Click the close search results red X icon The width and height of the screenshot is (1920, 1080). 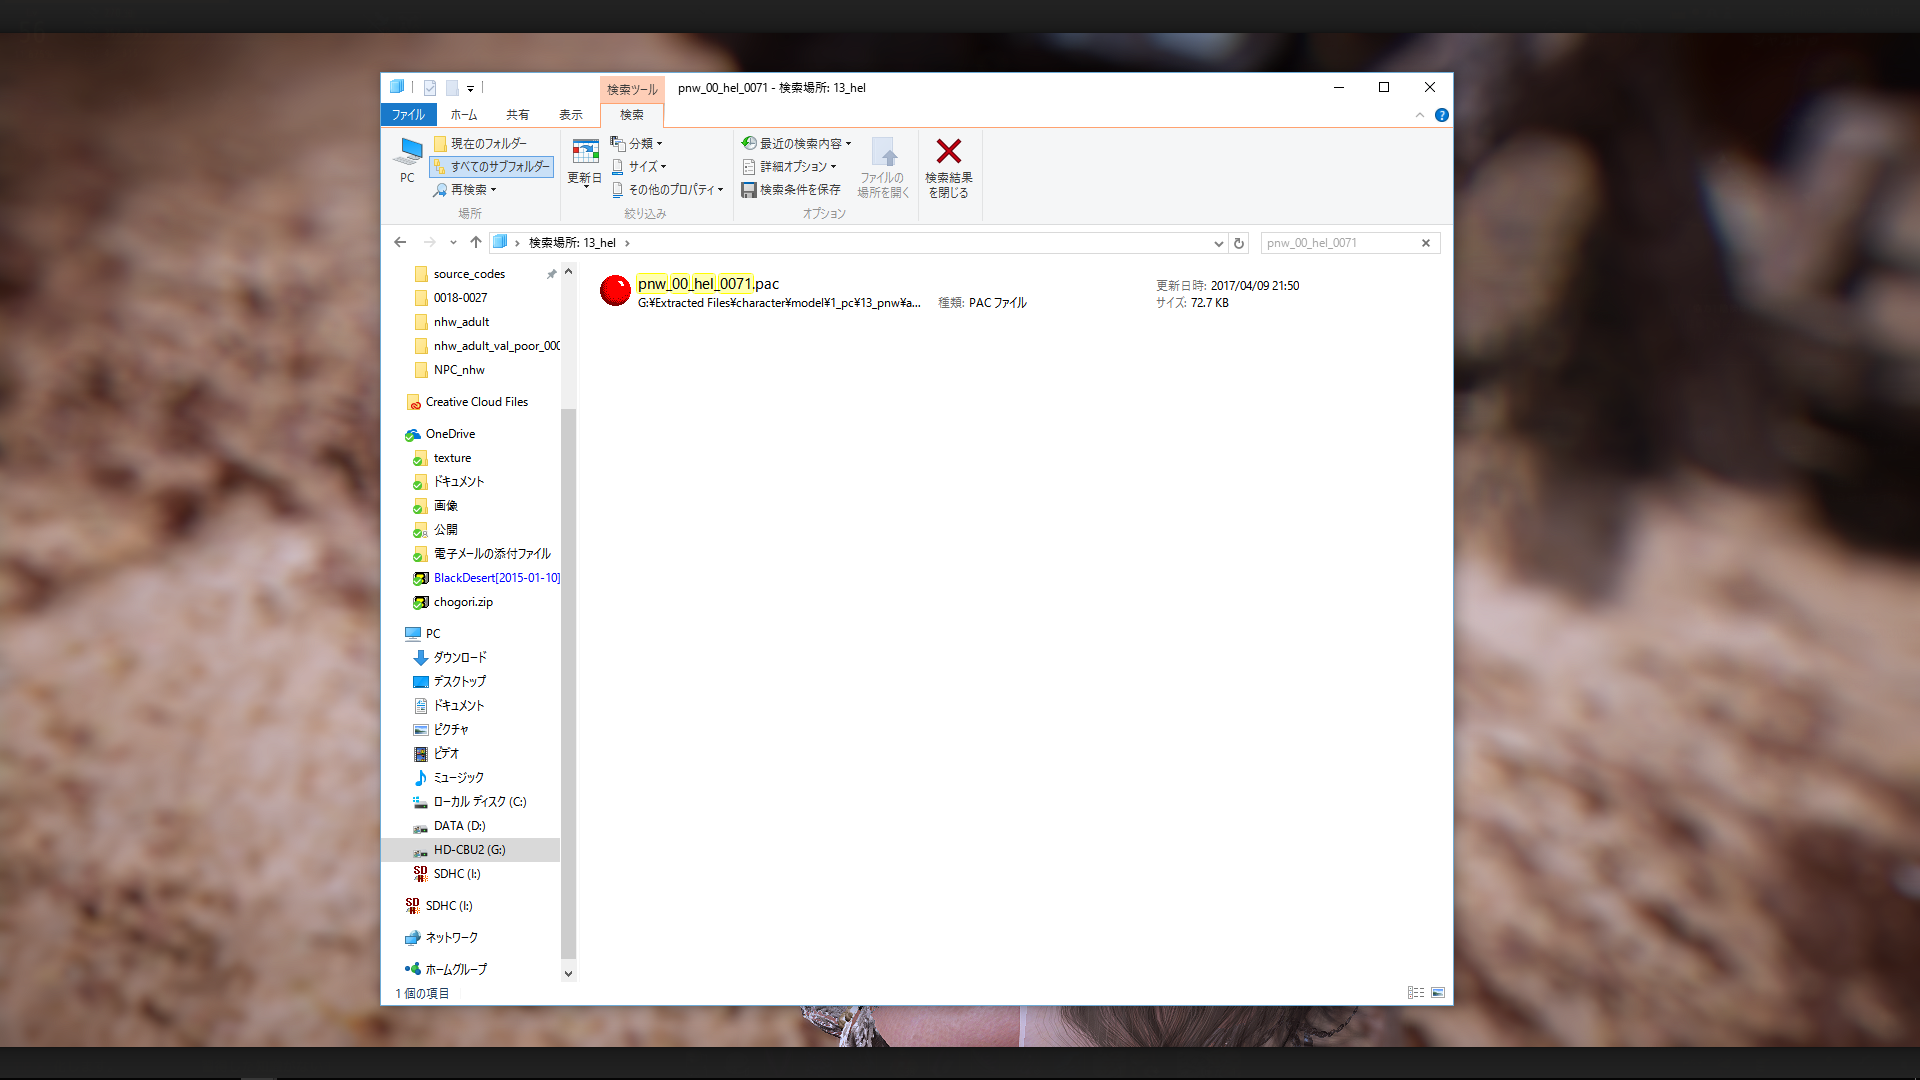[x=948, y=152]
